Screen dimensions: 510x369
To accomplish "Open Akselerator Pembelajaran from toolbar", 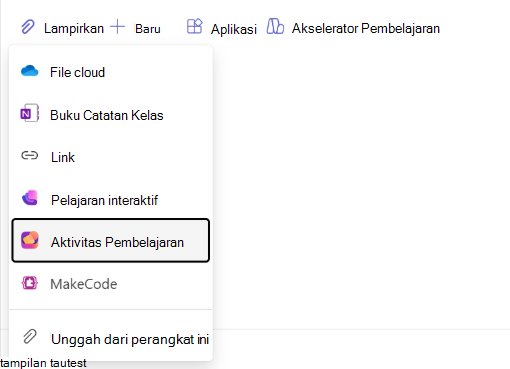I will (x=353, y=28).
